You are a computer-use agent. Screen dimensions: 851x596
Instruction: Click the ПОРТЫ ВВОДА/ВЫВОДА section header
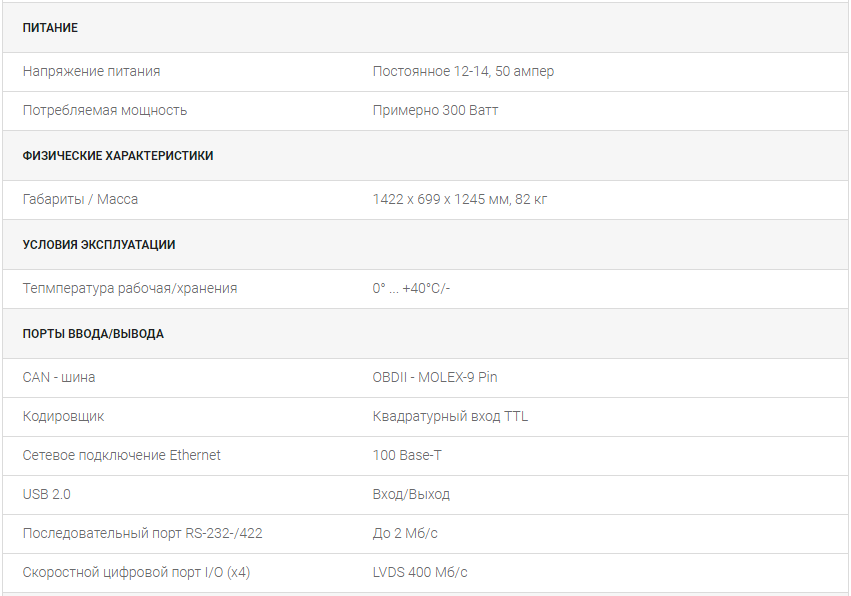(x=93, y=334)
